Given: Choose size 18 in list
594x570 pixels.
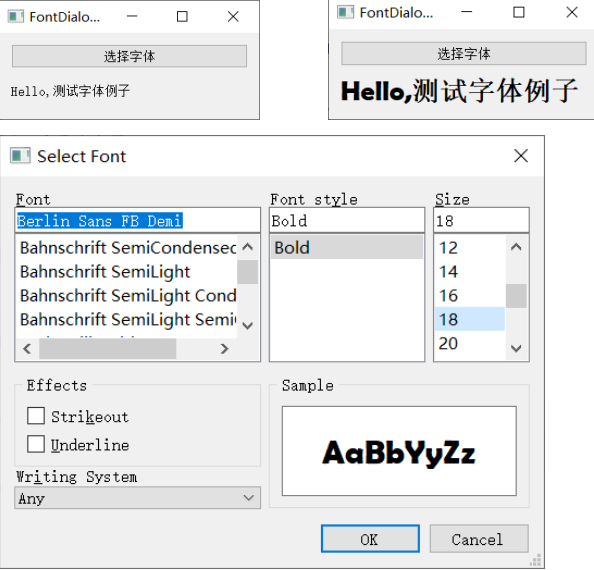Looking at the screenshot, I should (x=470, y=319).
